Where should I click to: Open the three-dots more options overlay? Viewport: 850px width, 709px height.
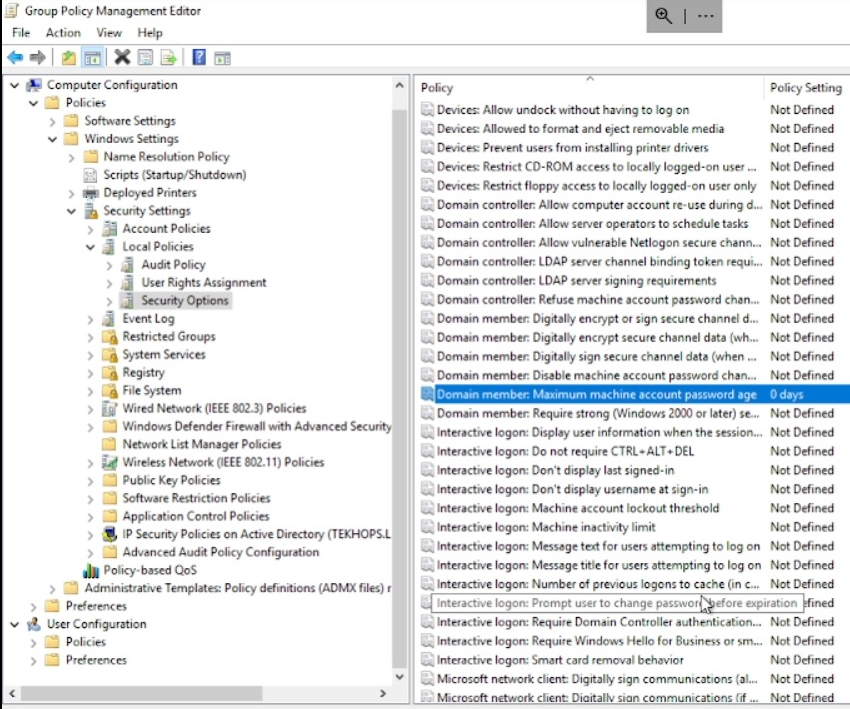pyautogui.click(x=705, y=16)
